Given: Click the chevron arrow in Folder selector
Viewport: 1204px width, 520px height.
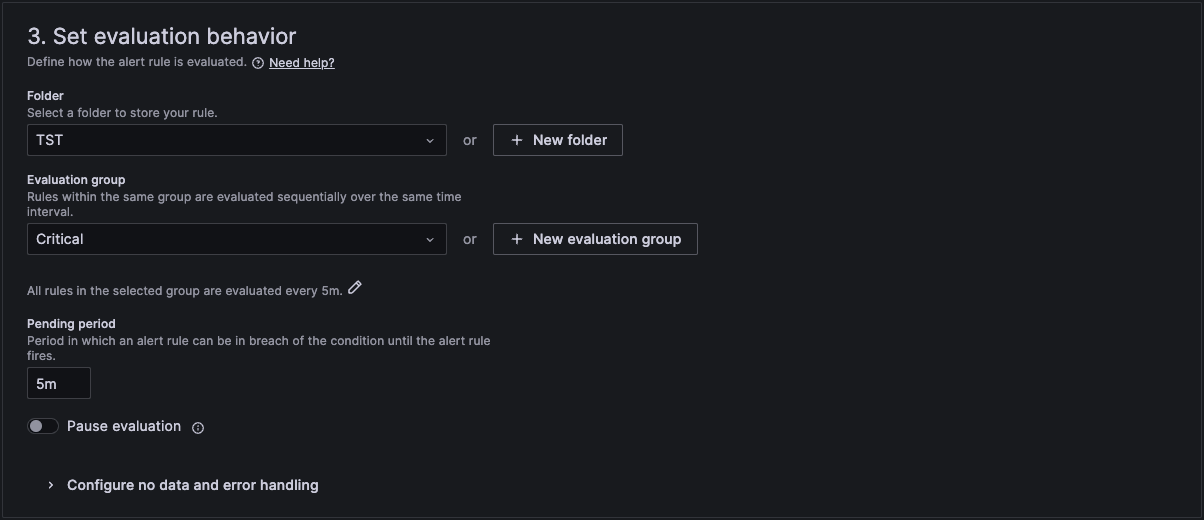Looking at the screenshot, I should pos(430,141).
